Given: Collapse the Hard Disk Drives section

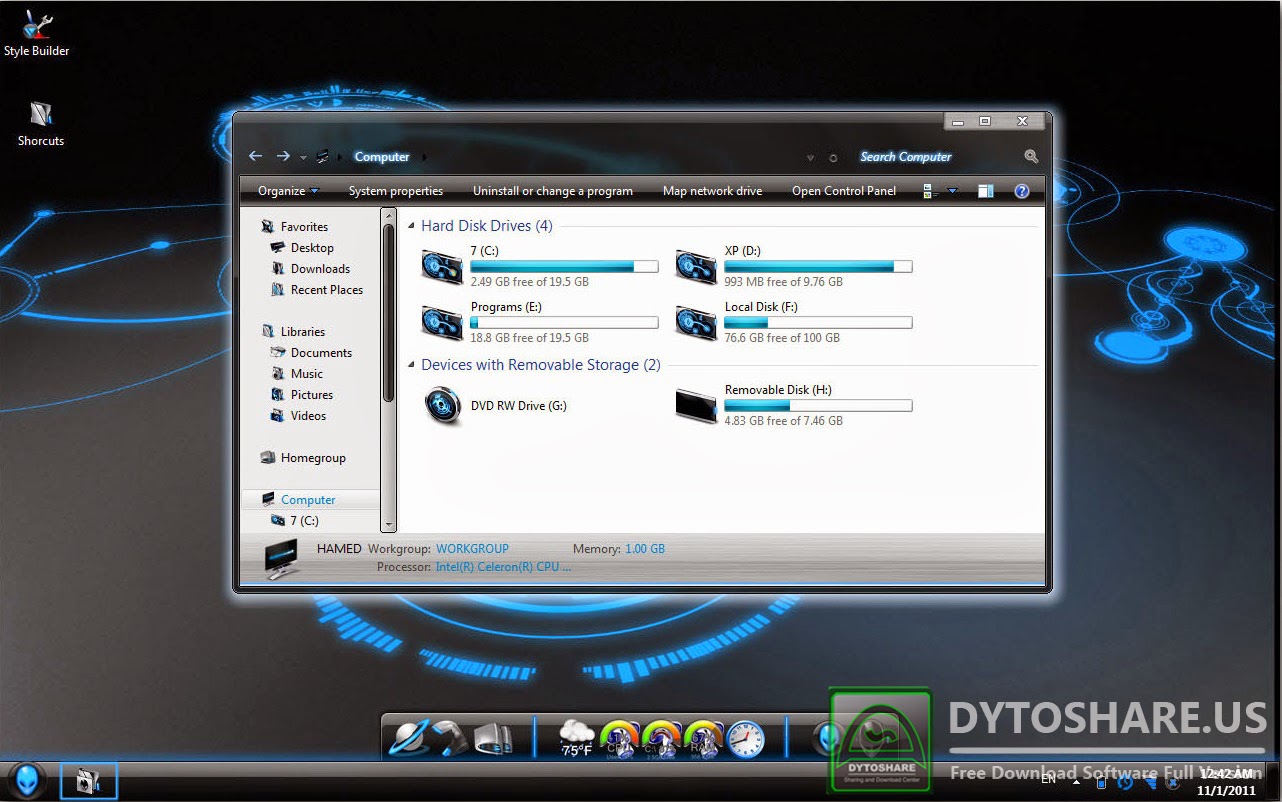Looking at the screenshot, I should tap(412, 226).
